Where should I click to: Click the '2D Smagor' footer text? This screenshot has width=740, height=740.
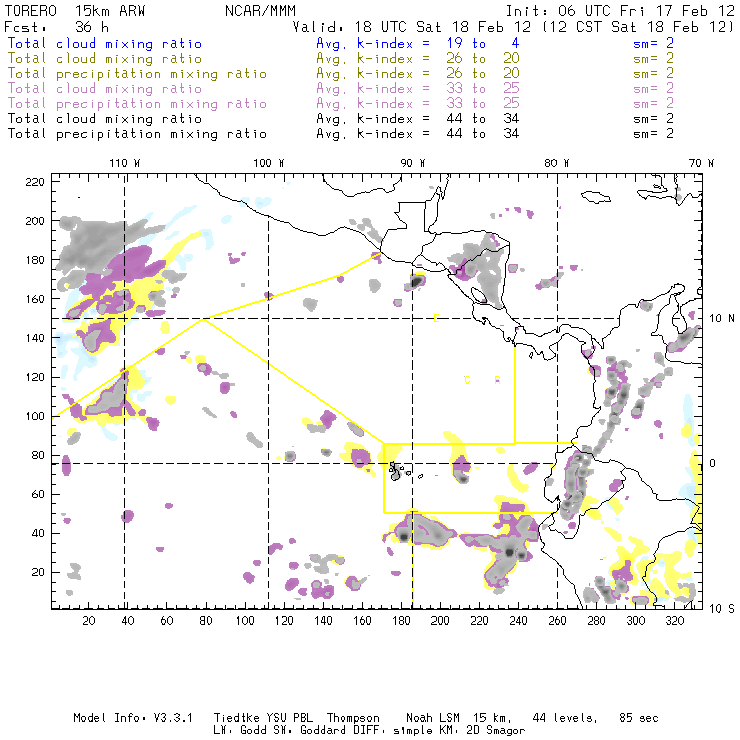click(x=496, y=731)
